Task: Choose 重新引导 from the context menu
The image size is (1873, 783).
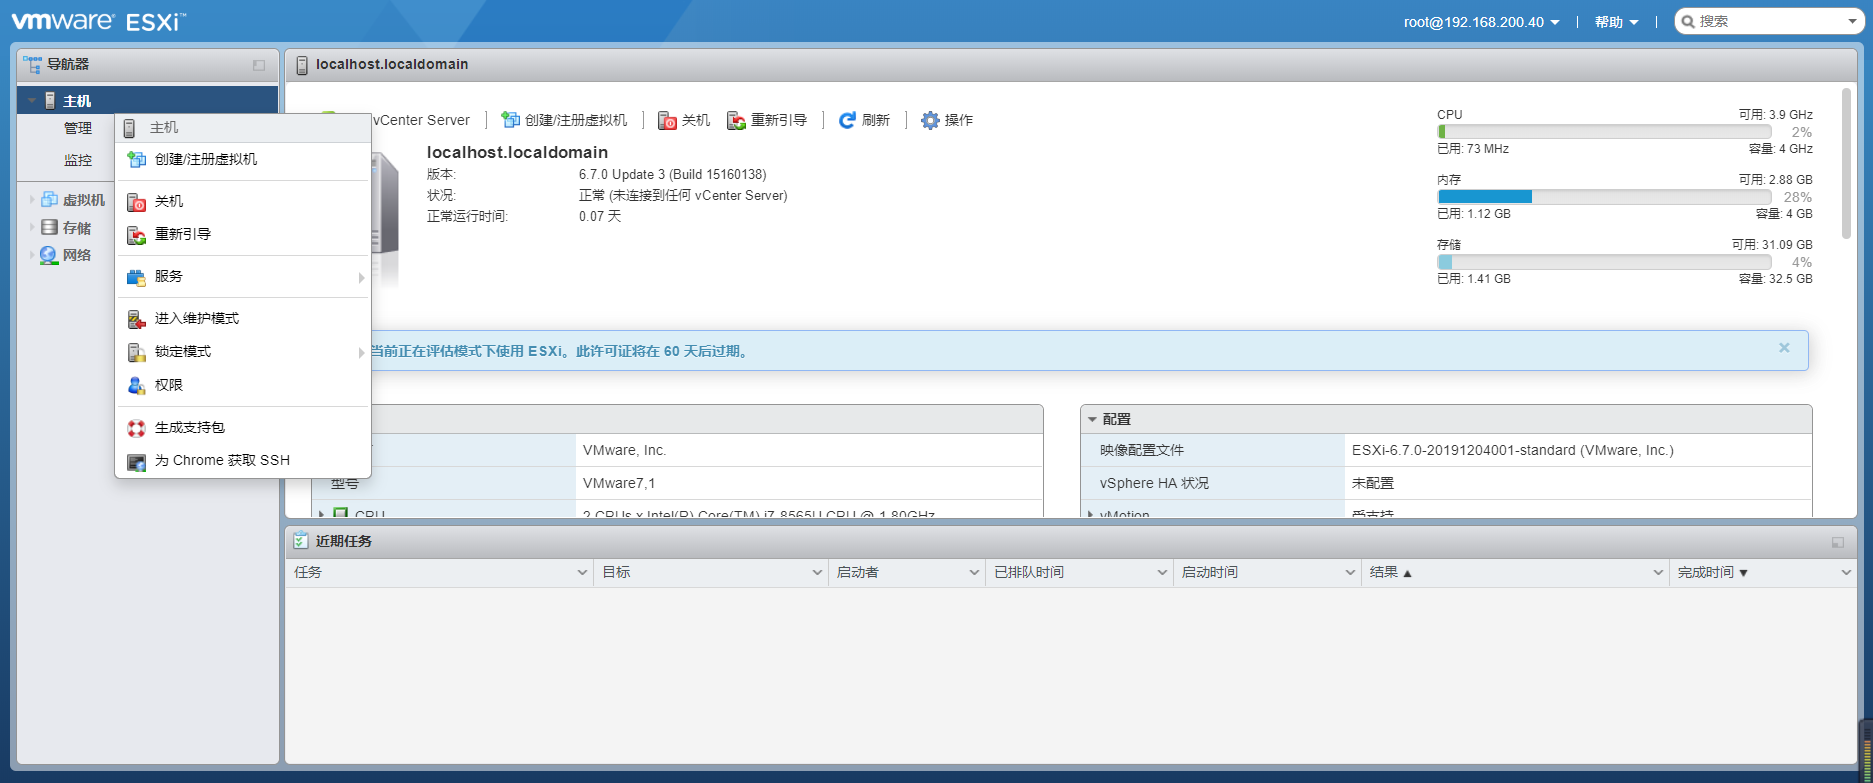Action: click(x=243, y=235)
